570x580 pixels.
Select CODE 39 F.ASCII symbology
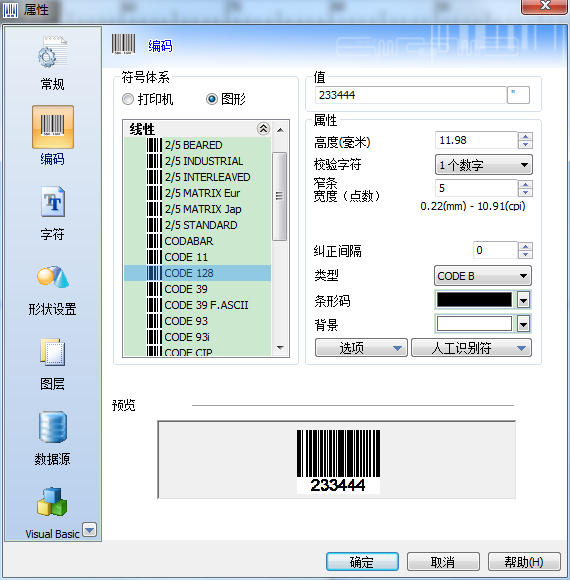198,305
